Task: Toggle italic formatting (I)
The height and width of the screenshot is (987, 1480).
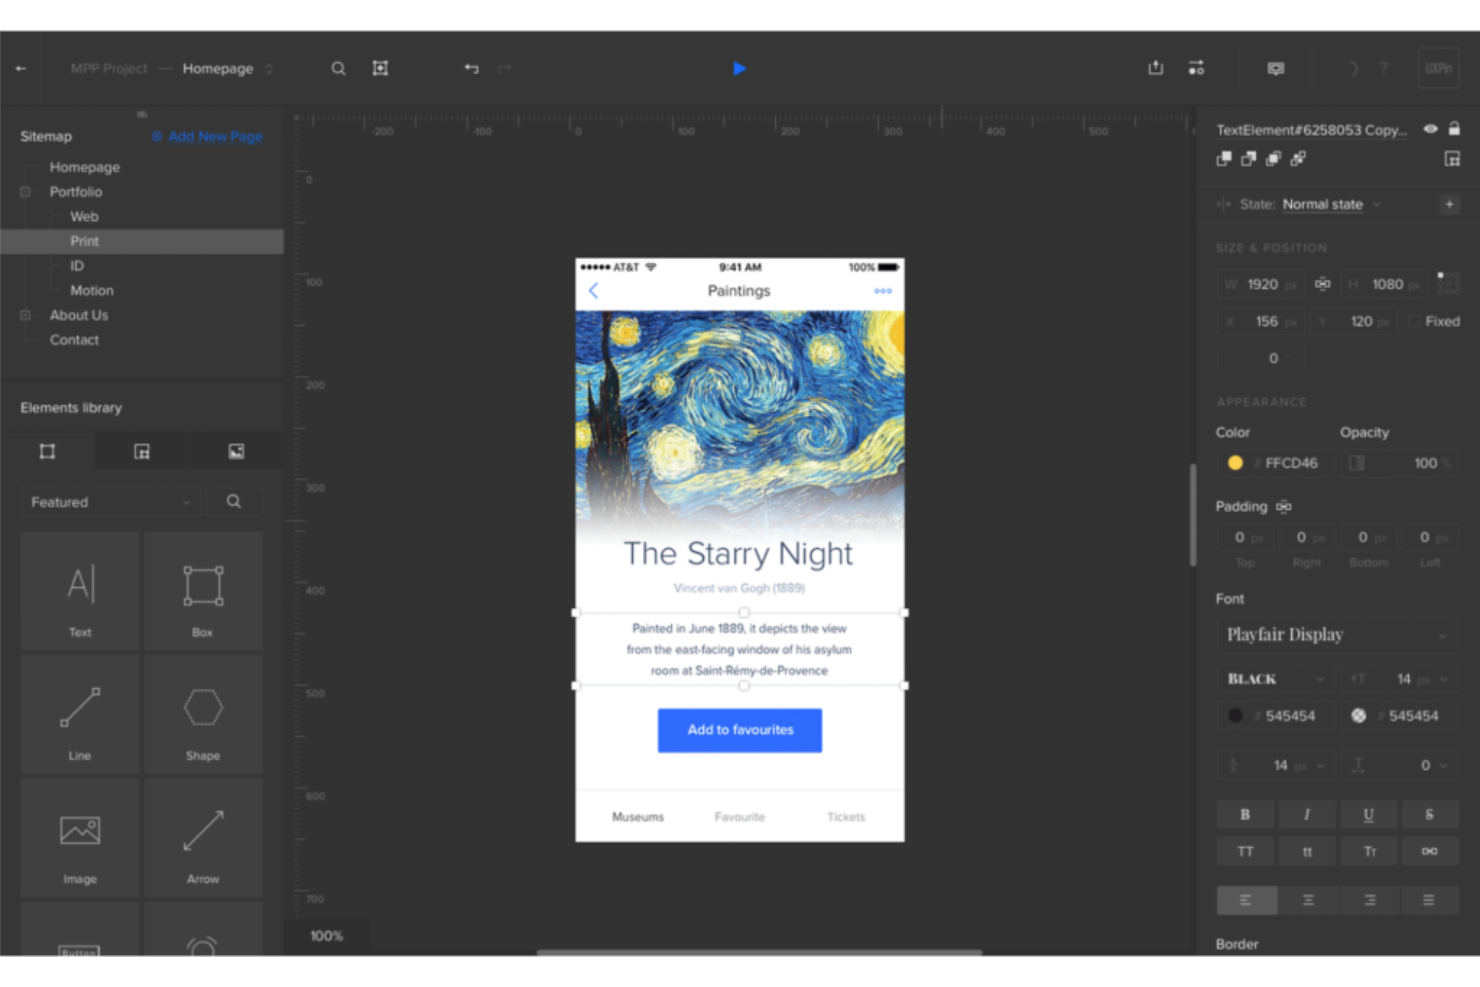Action: 1307,815
